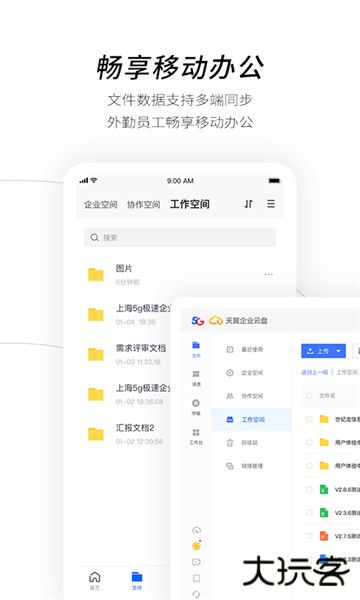Click the cloud sync icon near rail bottom

[196, 530]
